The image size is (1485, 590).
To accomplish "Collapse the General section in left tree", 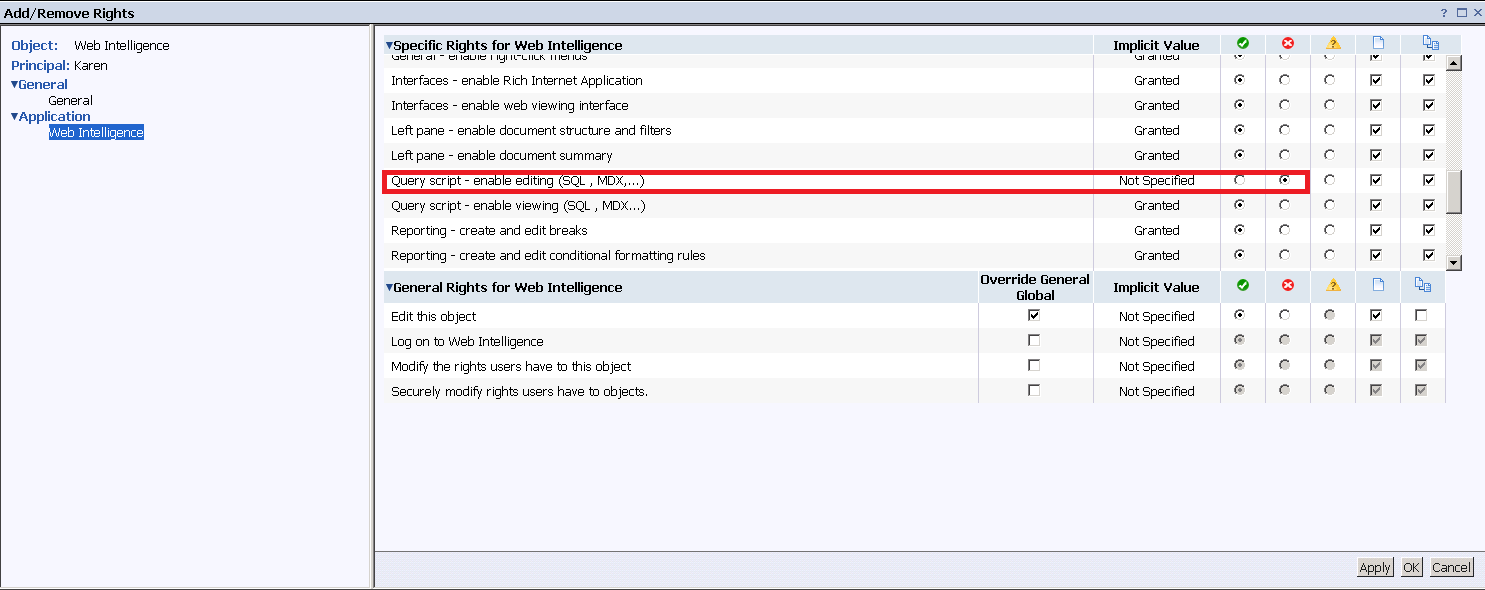I will 14,85.
